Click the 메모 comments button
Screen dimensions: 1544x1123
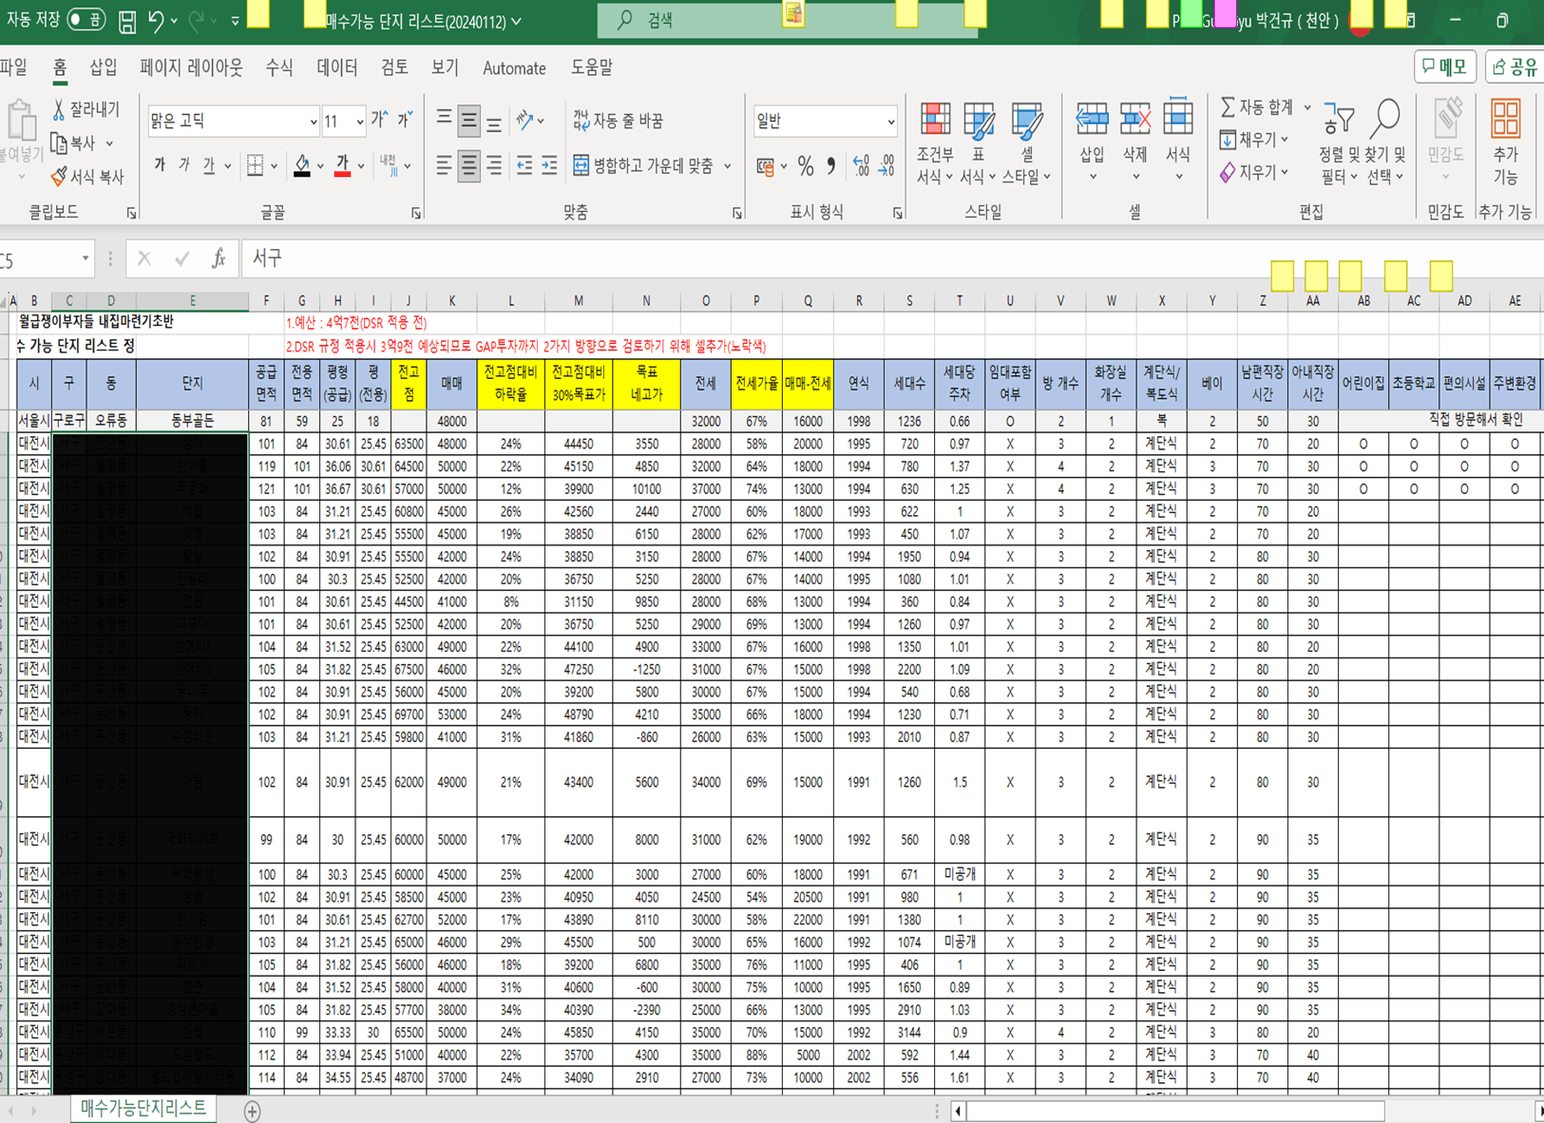(x=1445, y=67)
